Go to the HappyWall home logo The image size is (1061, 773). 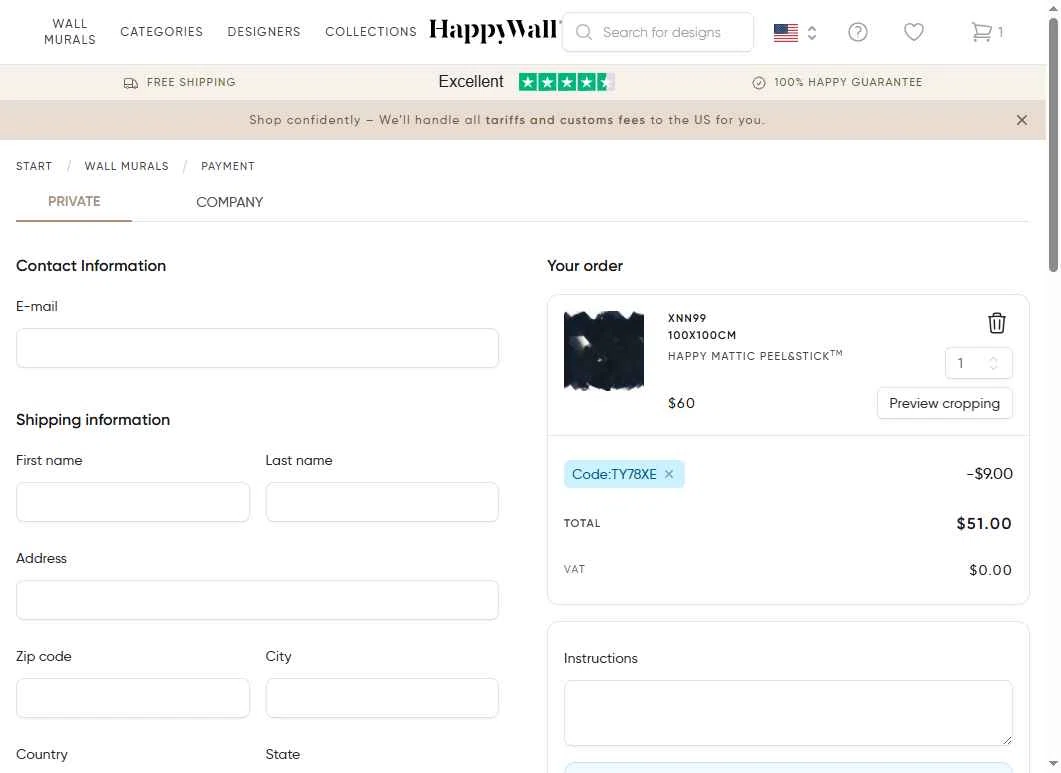[x=495, y=30]
